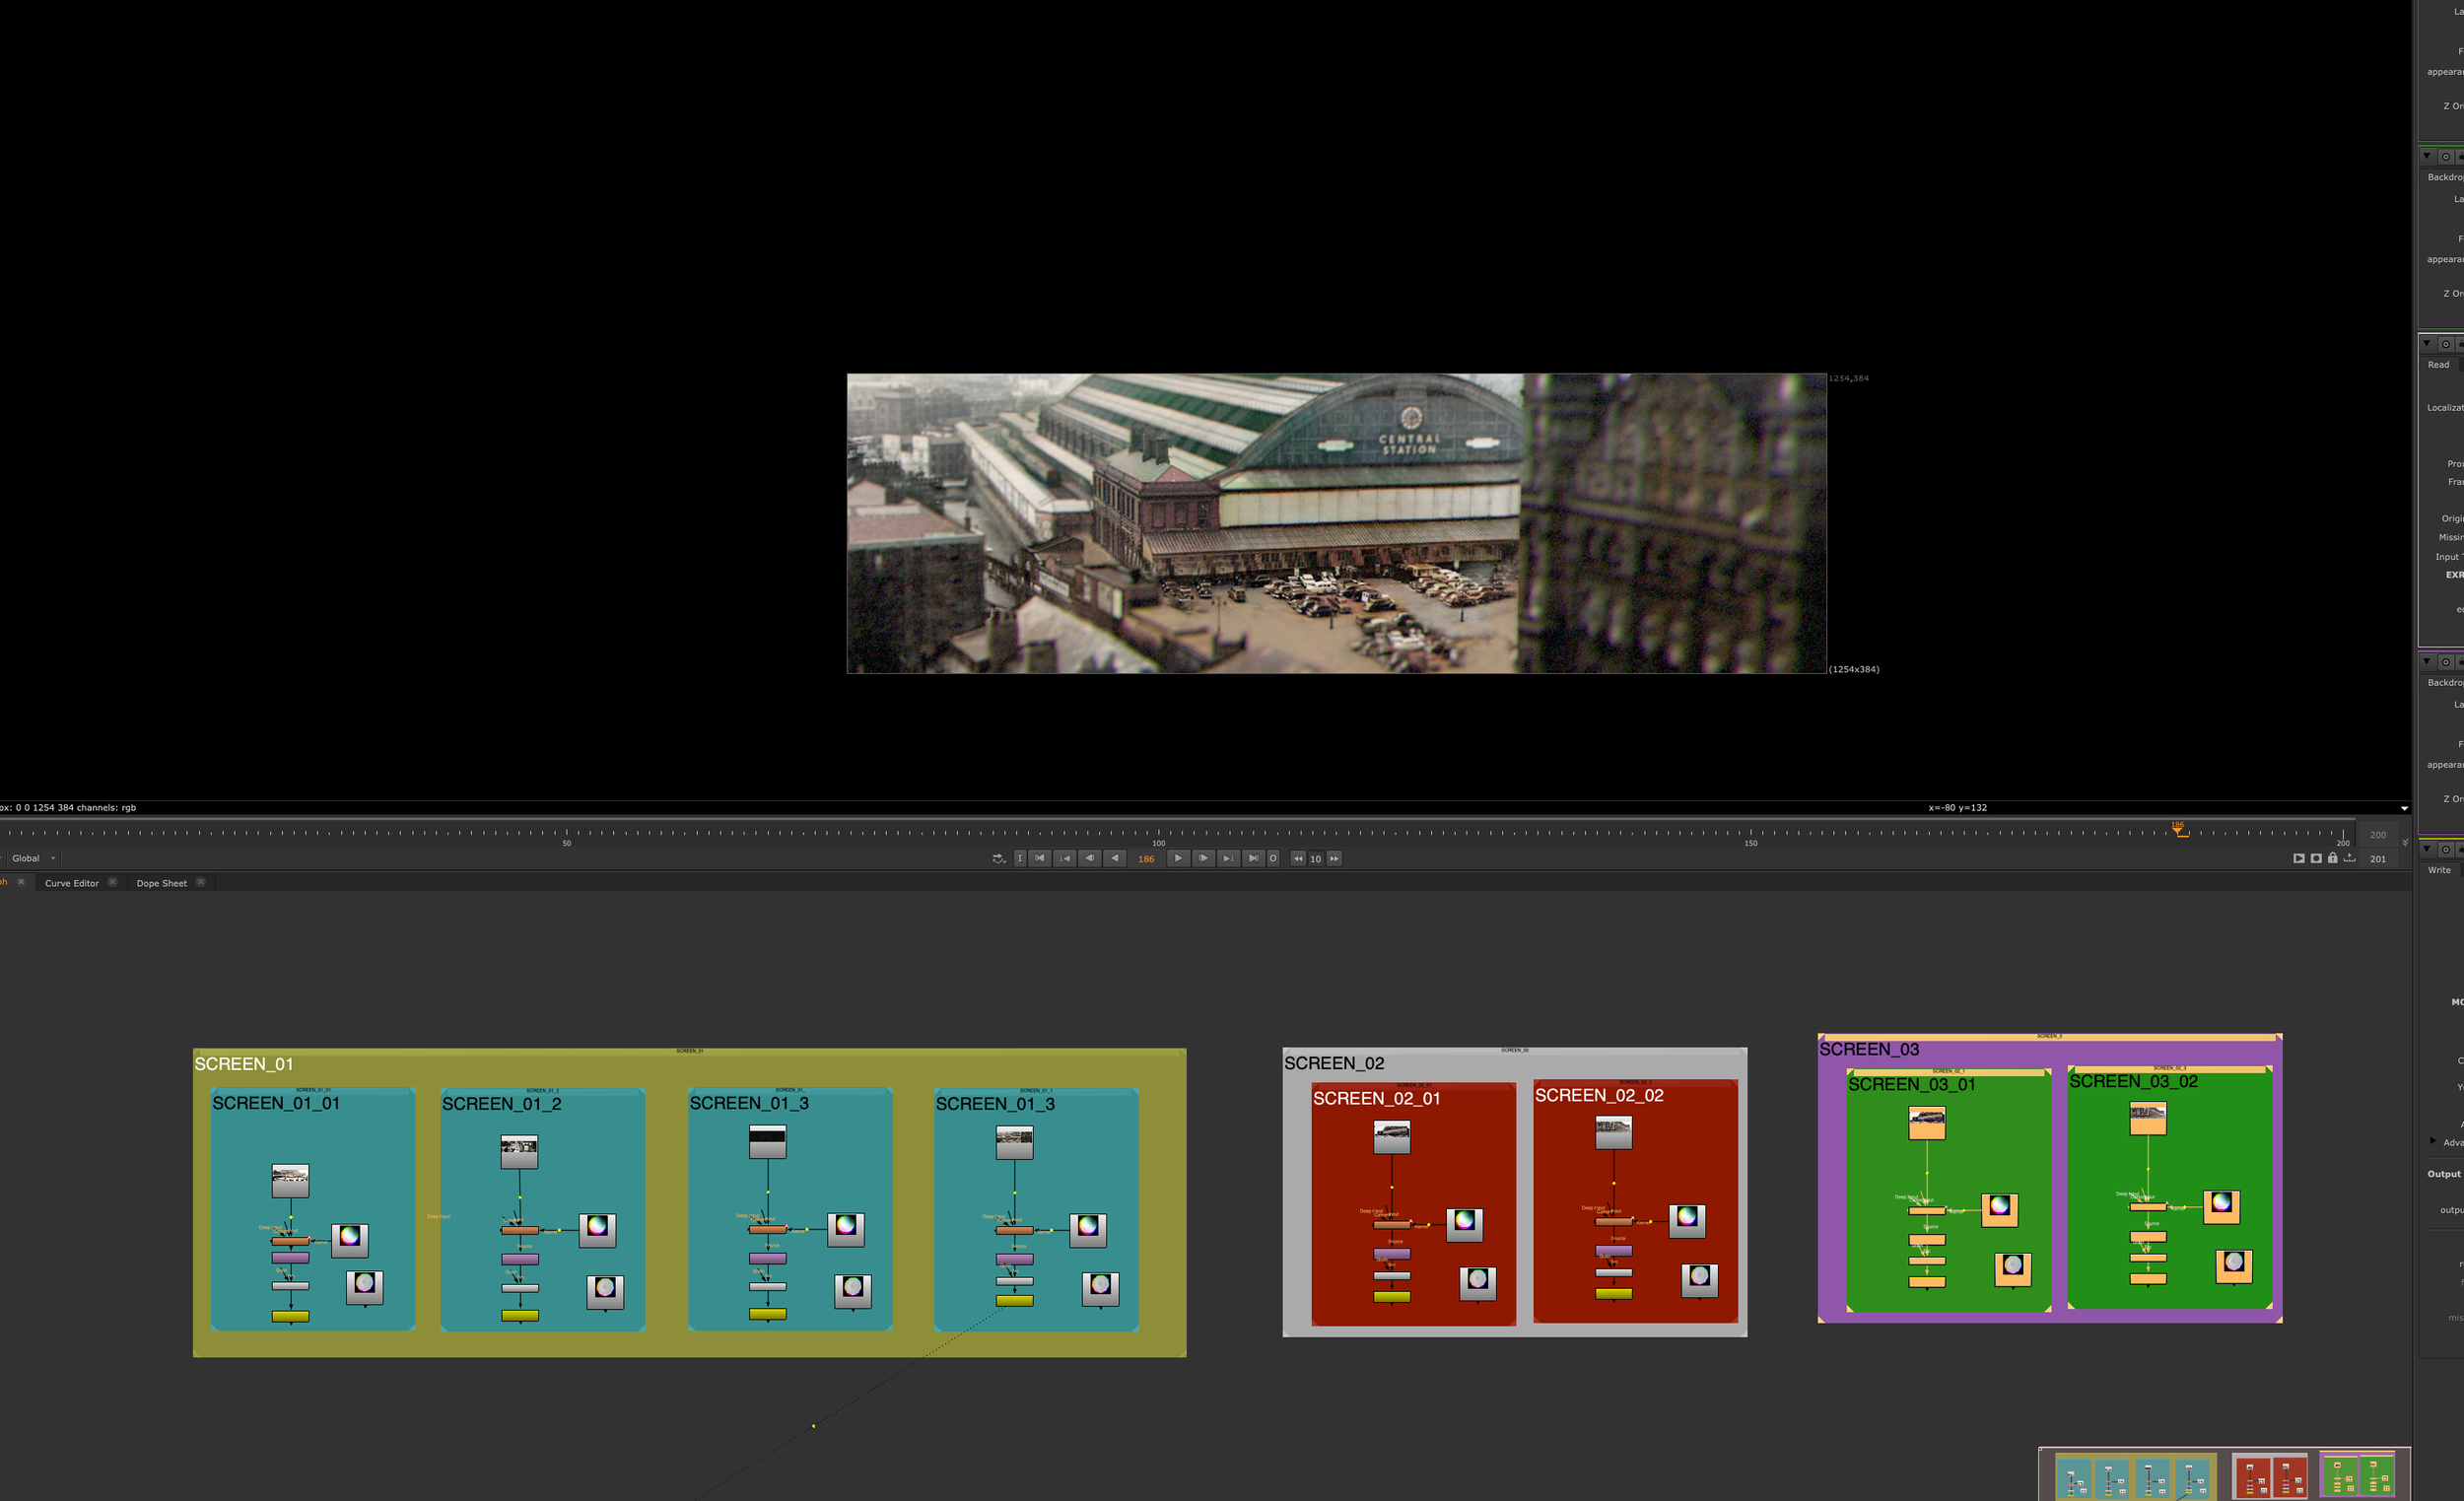Click the orange playhead marker at 186
The image size is (2464, 1501).
point(2178,829)
